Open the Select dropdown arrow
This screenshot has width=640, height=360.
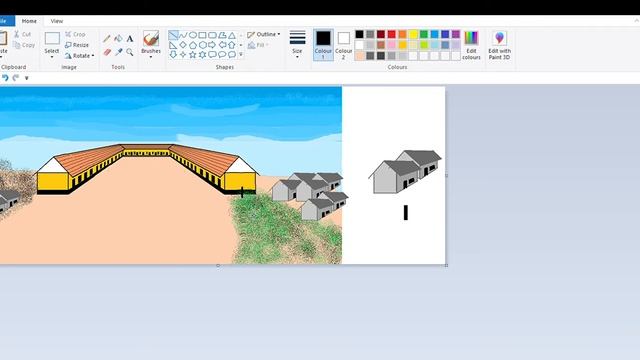[x=52, y=57]
